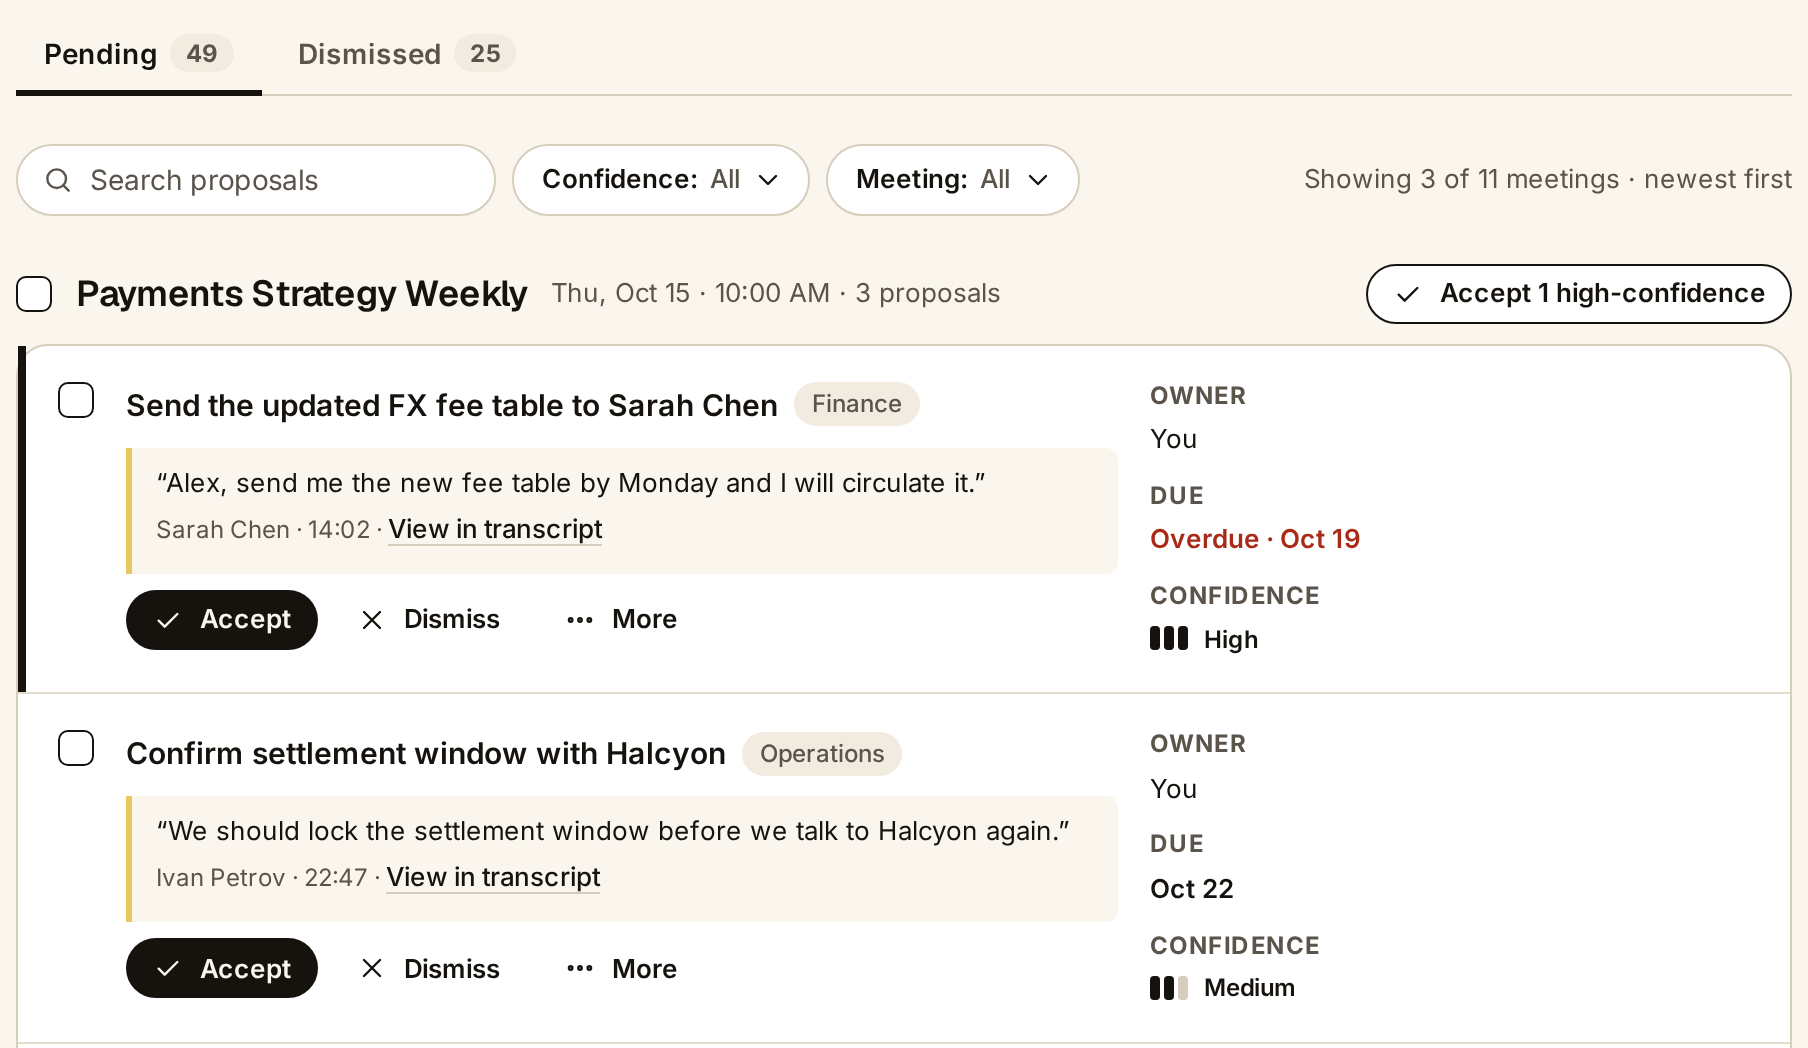
Task: Accept the Halcyon settlement window proposal
Action: (222, 968)
